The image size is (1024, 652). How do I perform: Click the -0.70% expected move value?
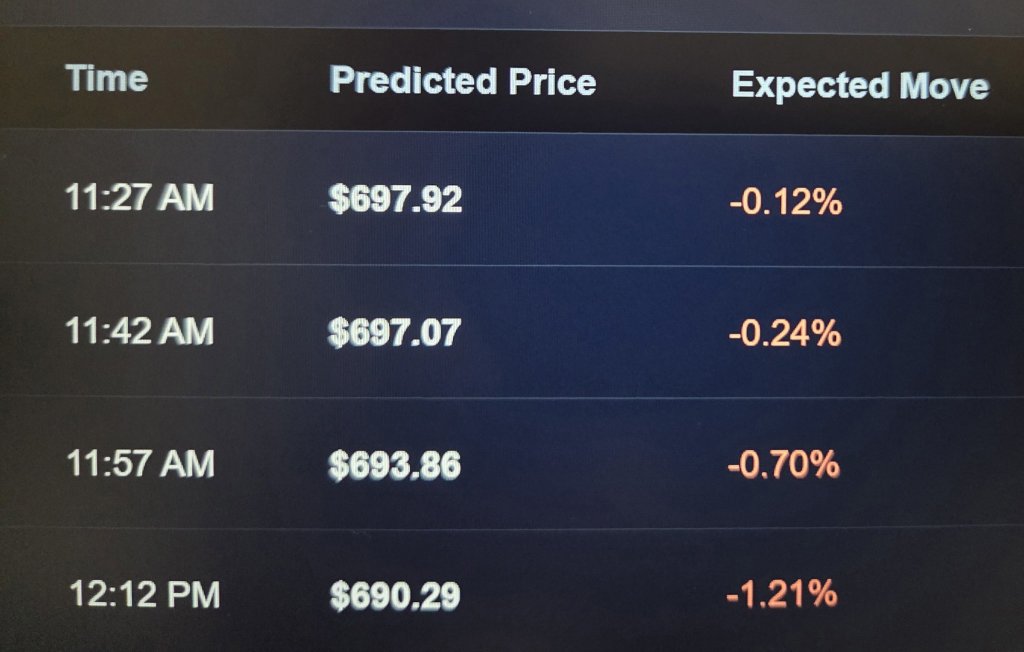784,464
